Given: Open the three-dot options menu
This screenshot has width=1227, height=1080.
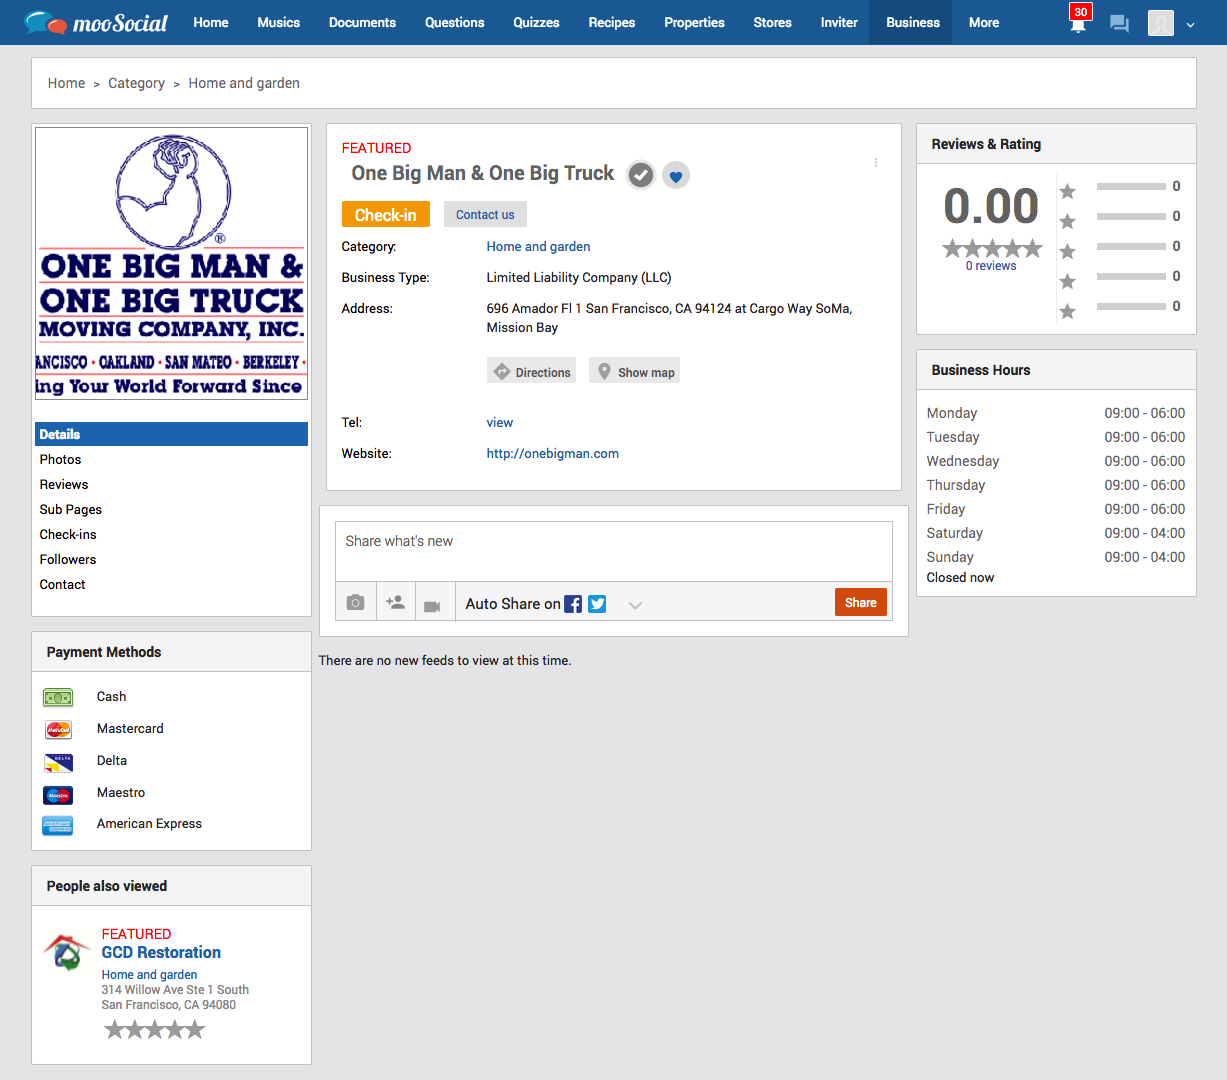Looking at the screenshot, I should (x=876, y=162).
